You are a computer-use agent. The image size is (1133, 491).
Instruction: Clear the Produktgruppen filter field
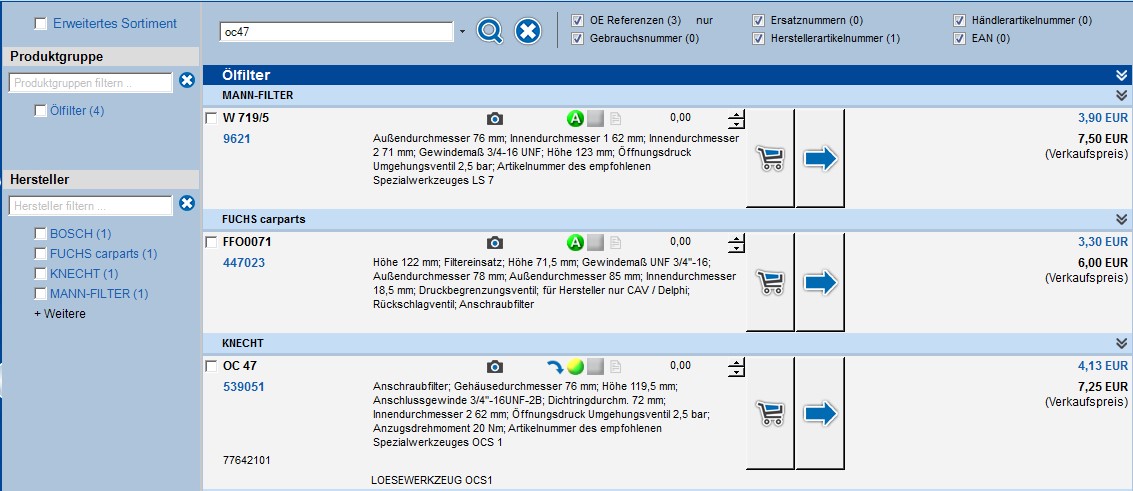pyautogui.click(x=187, y=80)
